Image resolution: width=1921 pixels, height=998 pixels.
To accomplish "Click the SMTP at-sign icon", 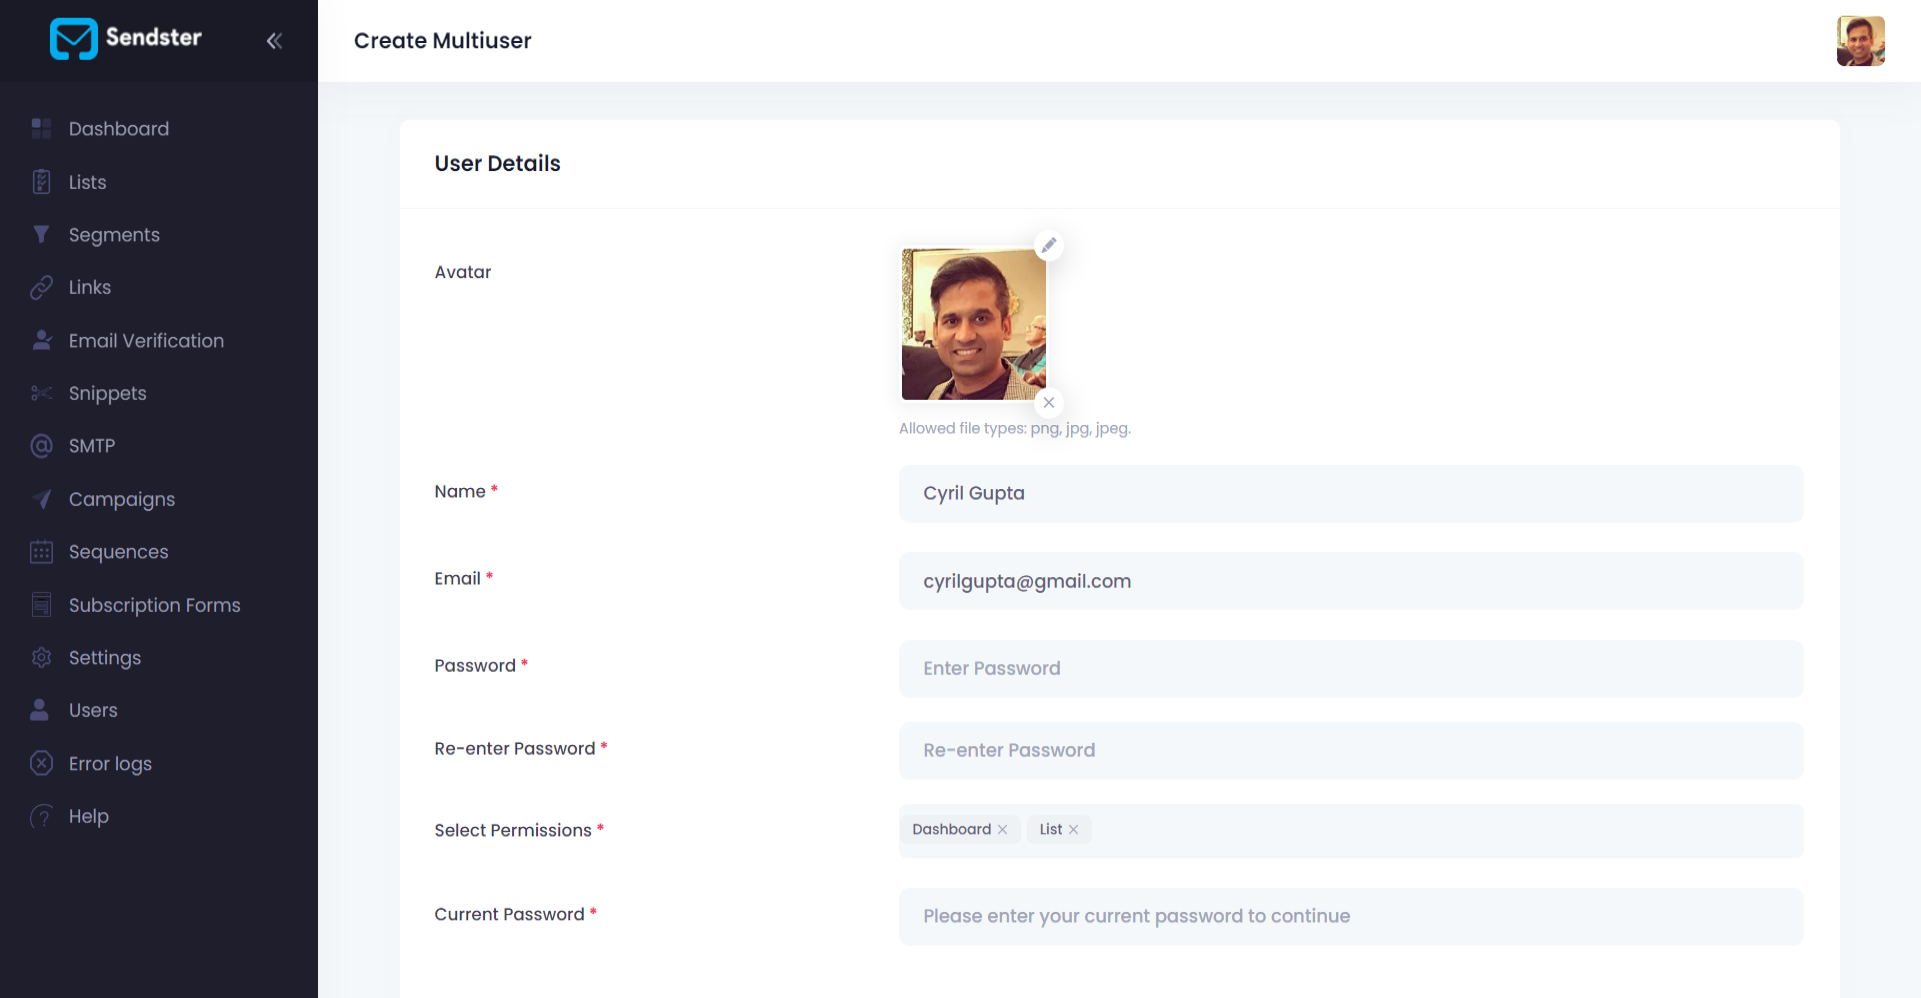I will pyautogui.click(x=41, y=446).
